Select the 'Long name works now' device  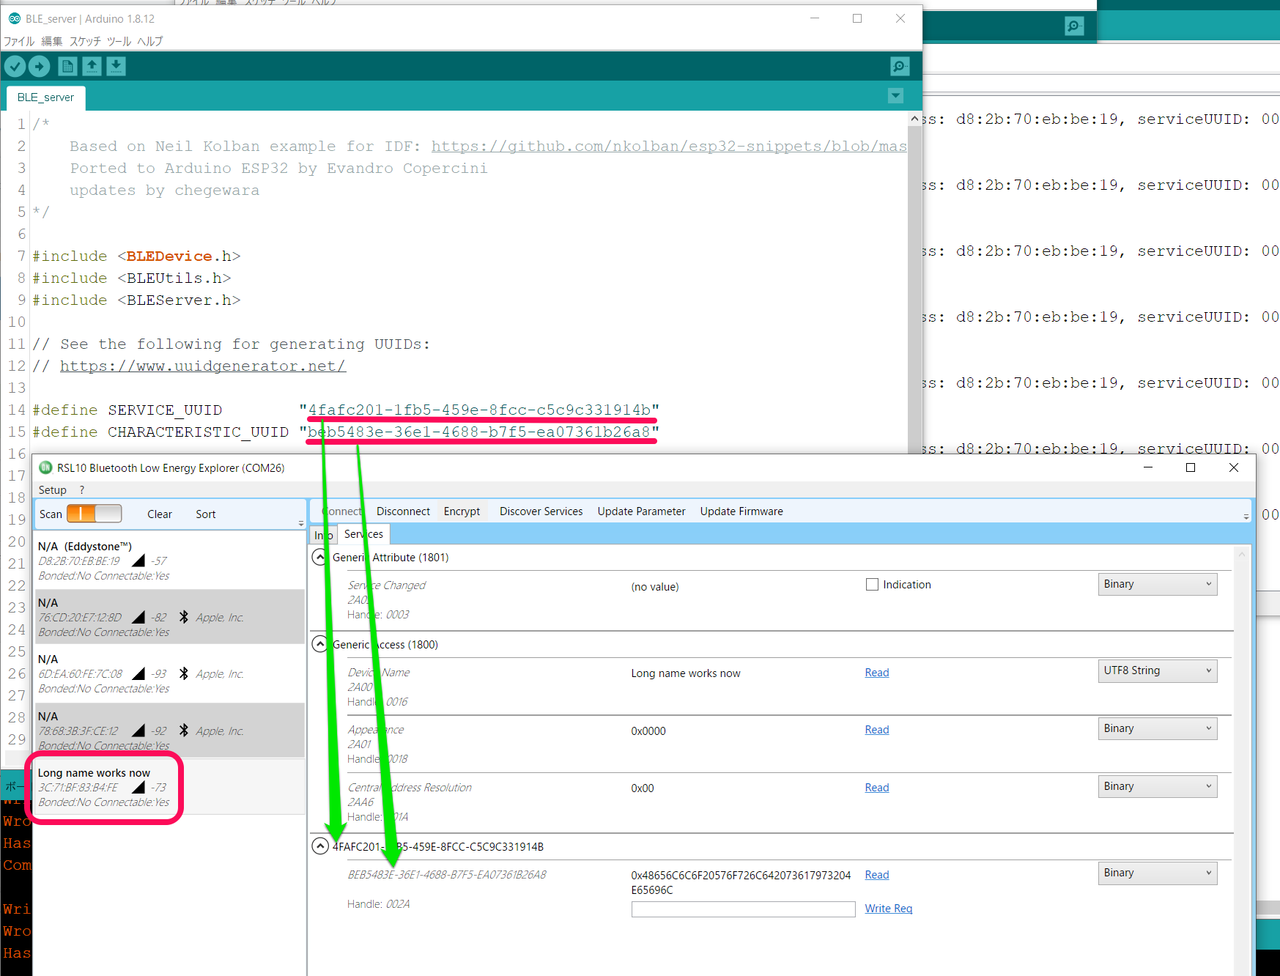coord(104,787)
